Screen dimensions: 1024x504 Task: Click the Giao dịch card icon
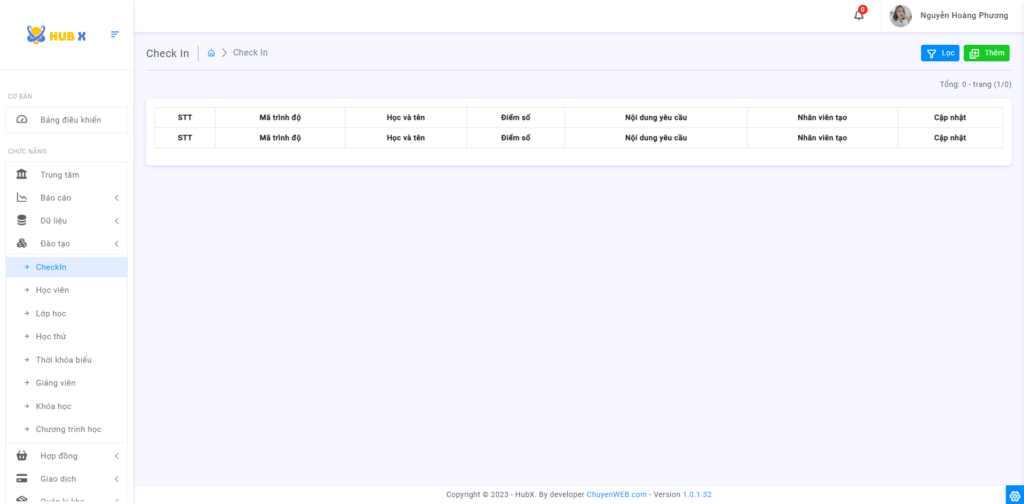click(22, 479)
